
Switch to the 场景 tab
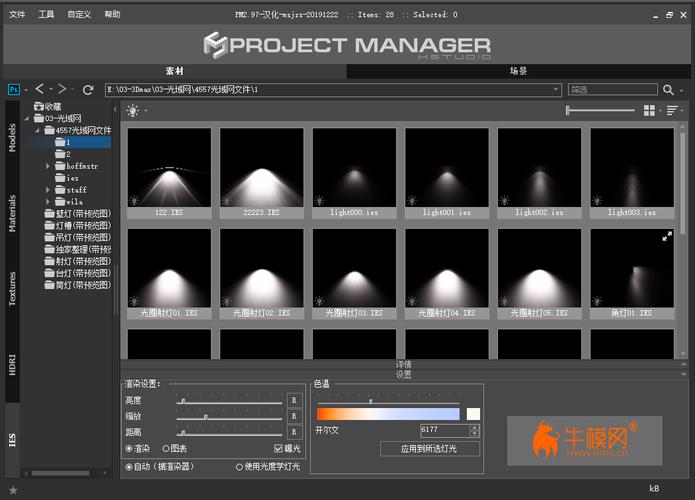tap(518, 71)
